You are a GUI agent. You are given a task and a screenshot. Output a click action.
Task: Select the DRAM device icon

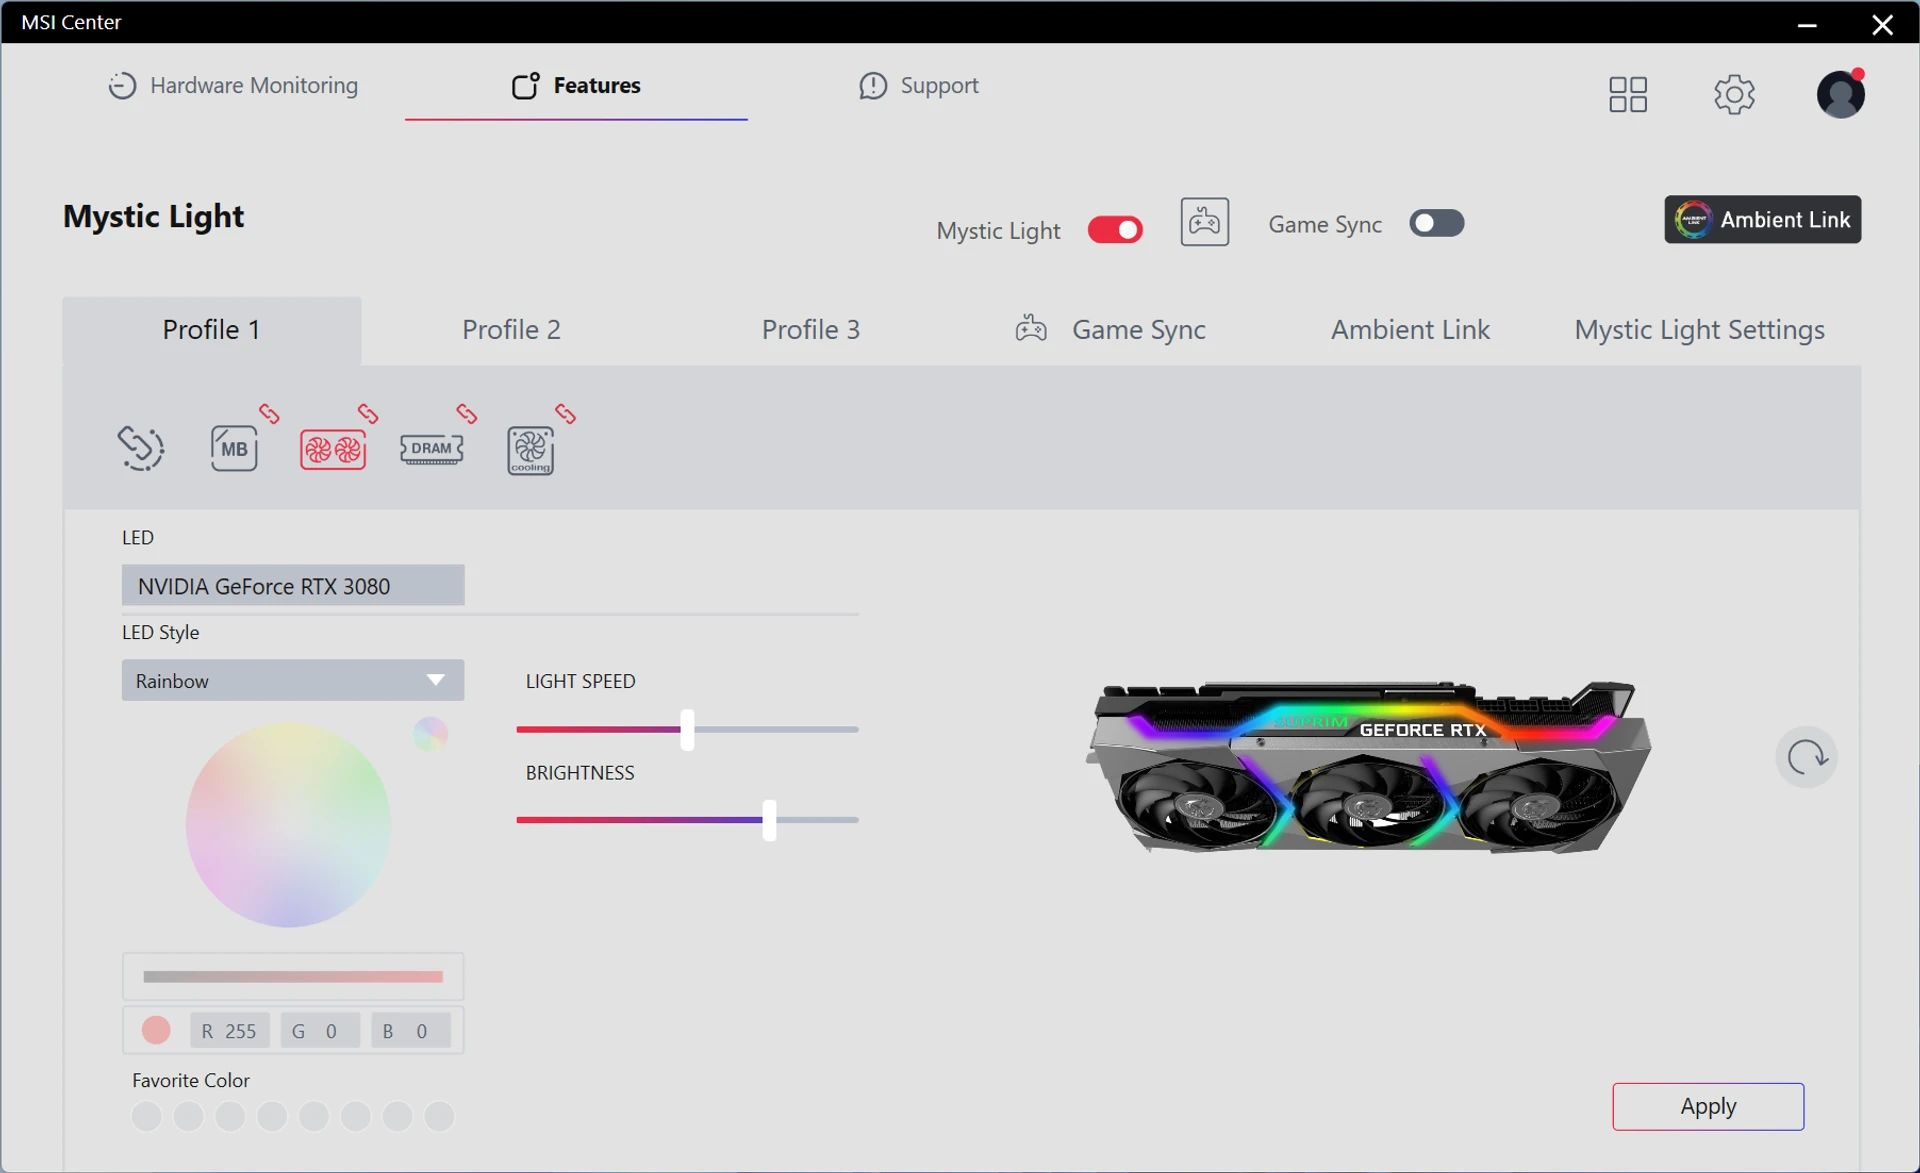pos(431,449)
